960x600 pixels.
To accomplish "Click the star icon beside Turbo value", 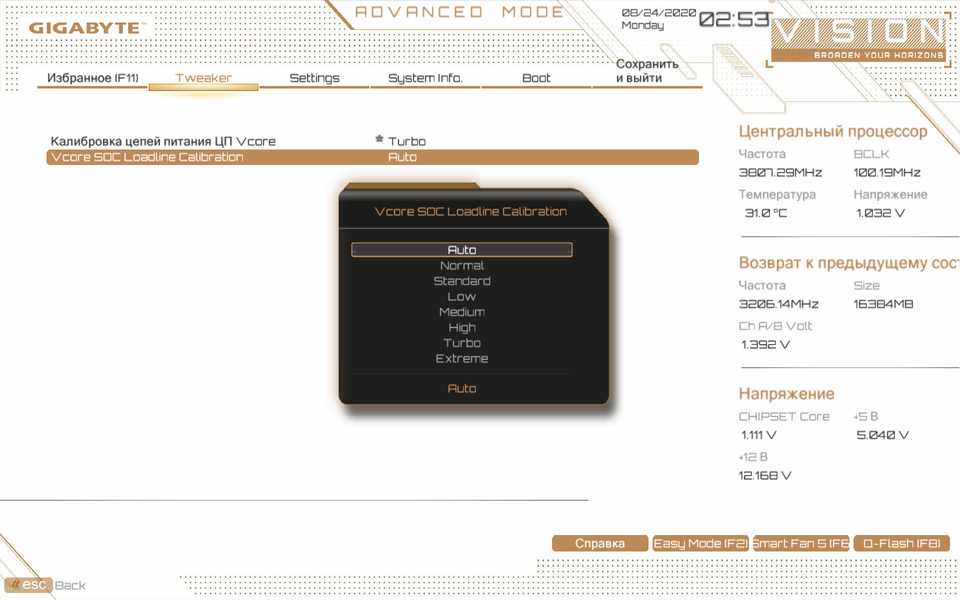I will point(380,139).
